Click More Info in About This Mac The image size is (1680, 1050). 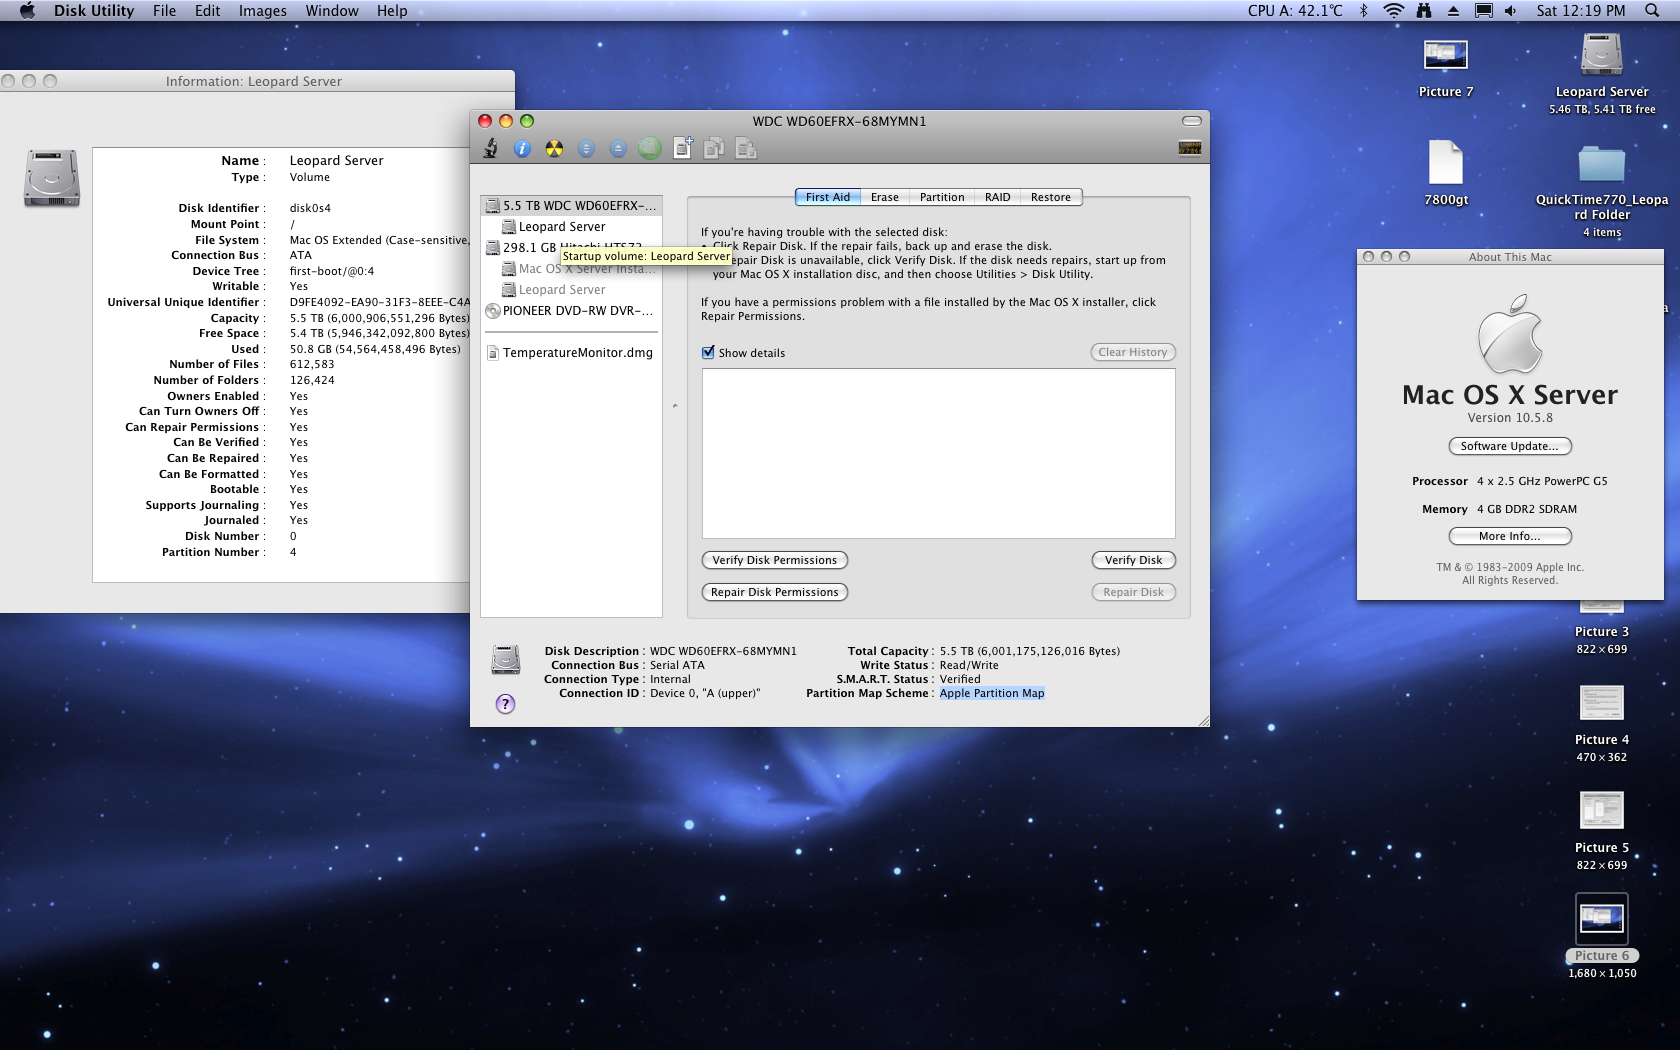(1510, 536)
